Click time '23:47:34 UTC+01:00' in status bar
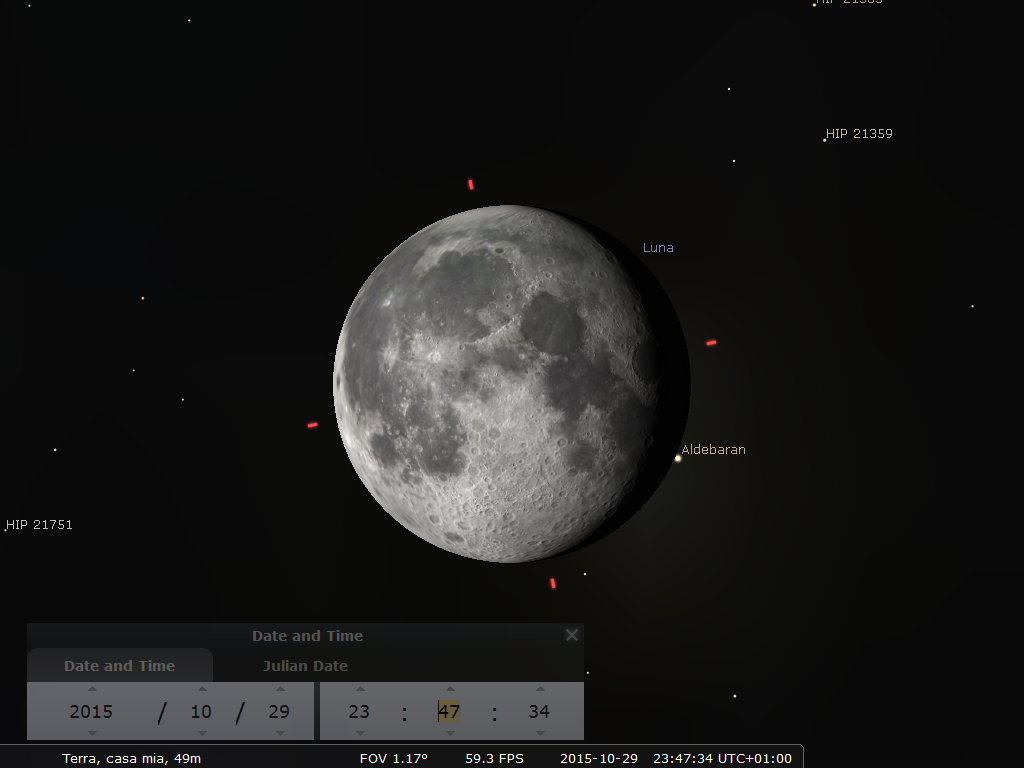The image size is (1024, 768). point(722,758)
